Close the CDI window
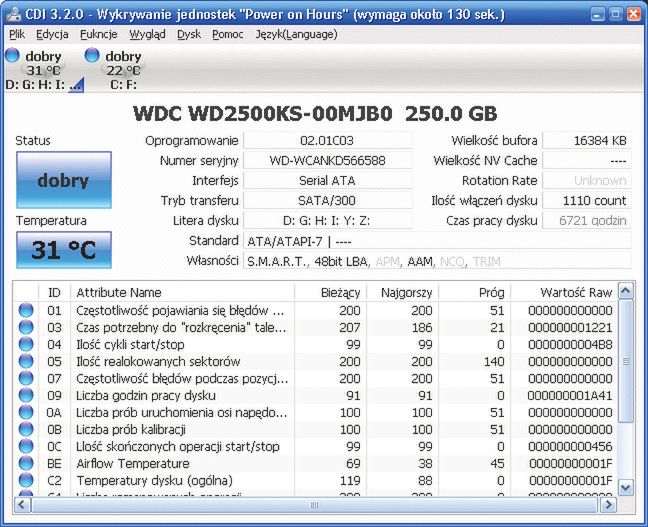Image resolution: width=648 pixels, height=527 pixels. pyautogui.click(x=634, y=14)
